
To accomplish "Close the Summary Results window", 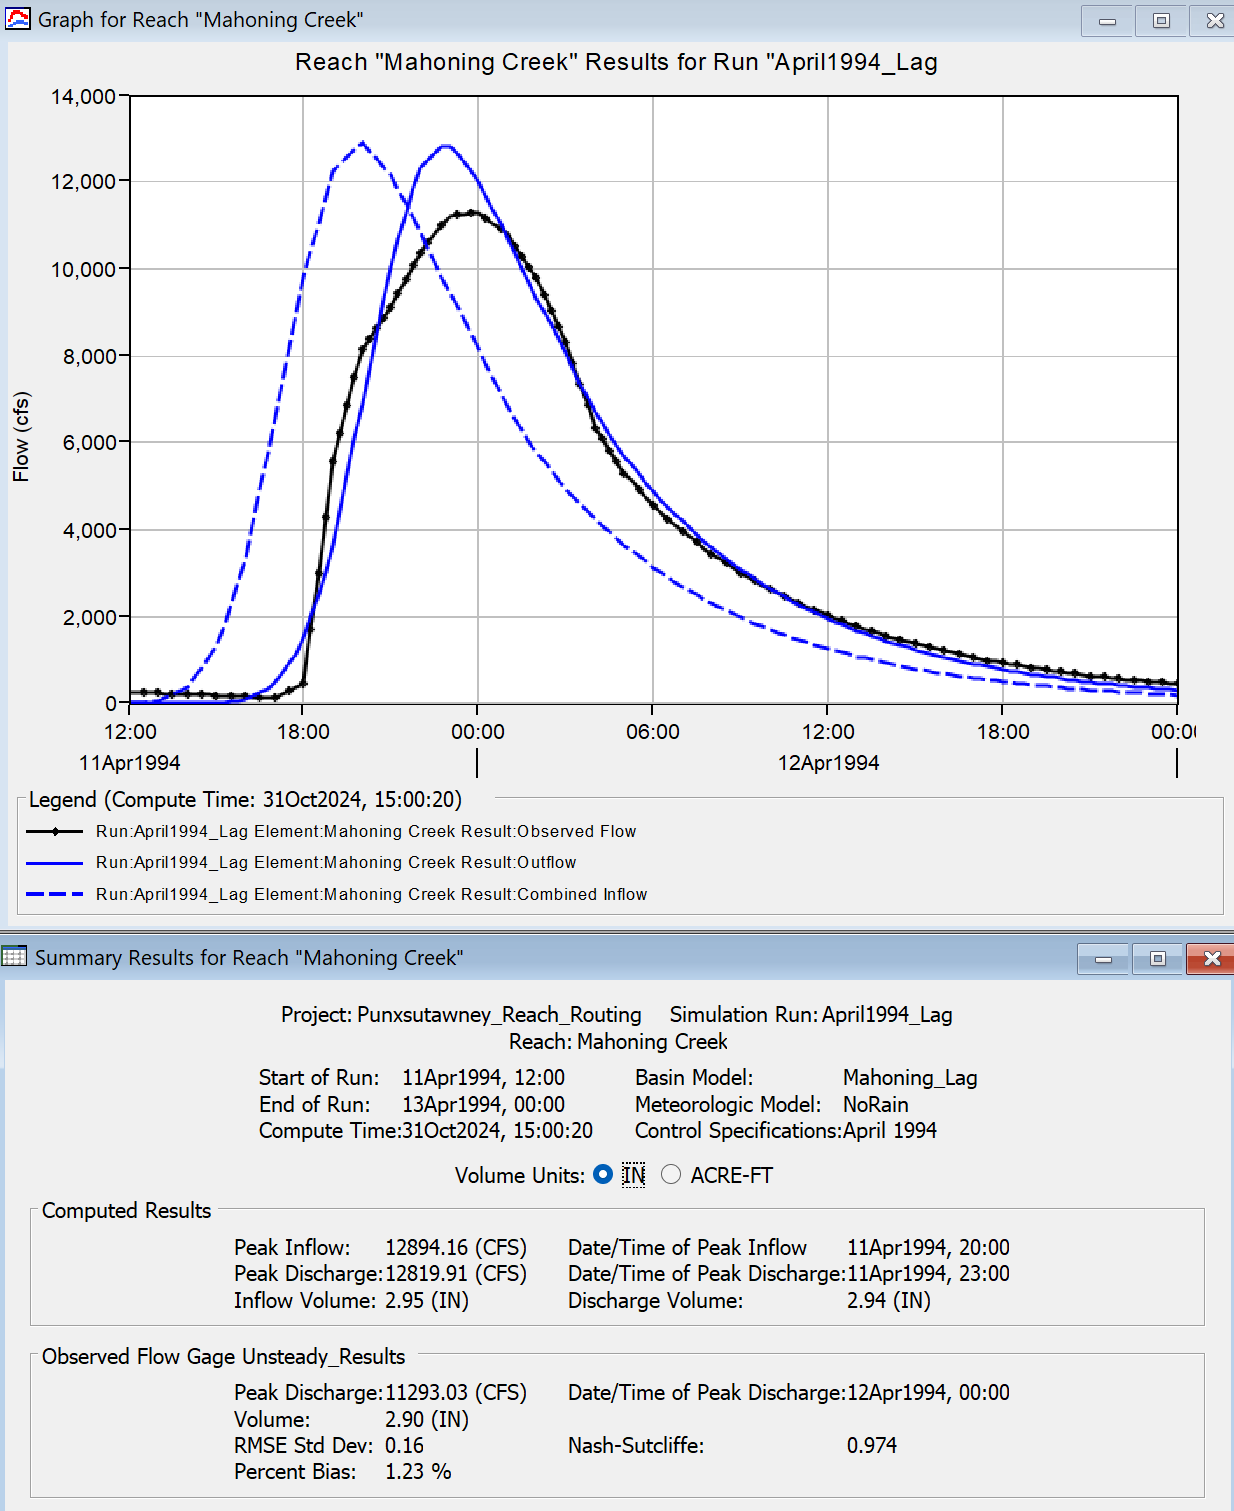I will [1211, 959].
